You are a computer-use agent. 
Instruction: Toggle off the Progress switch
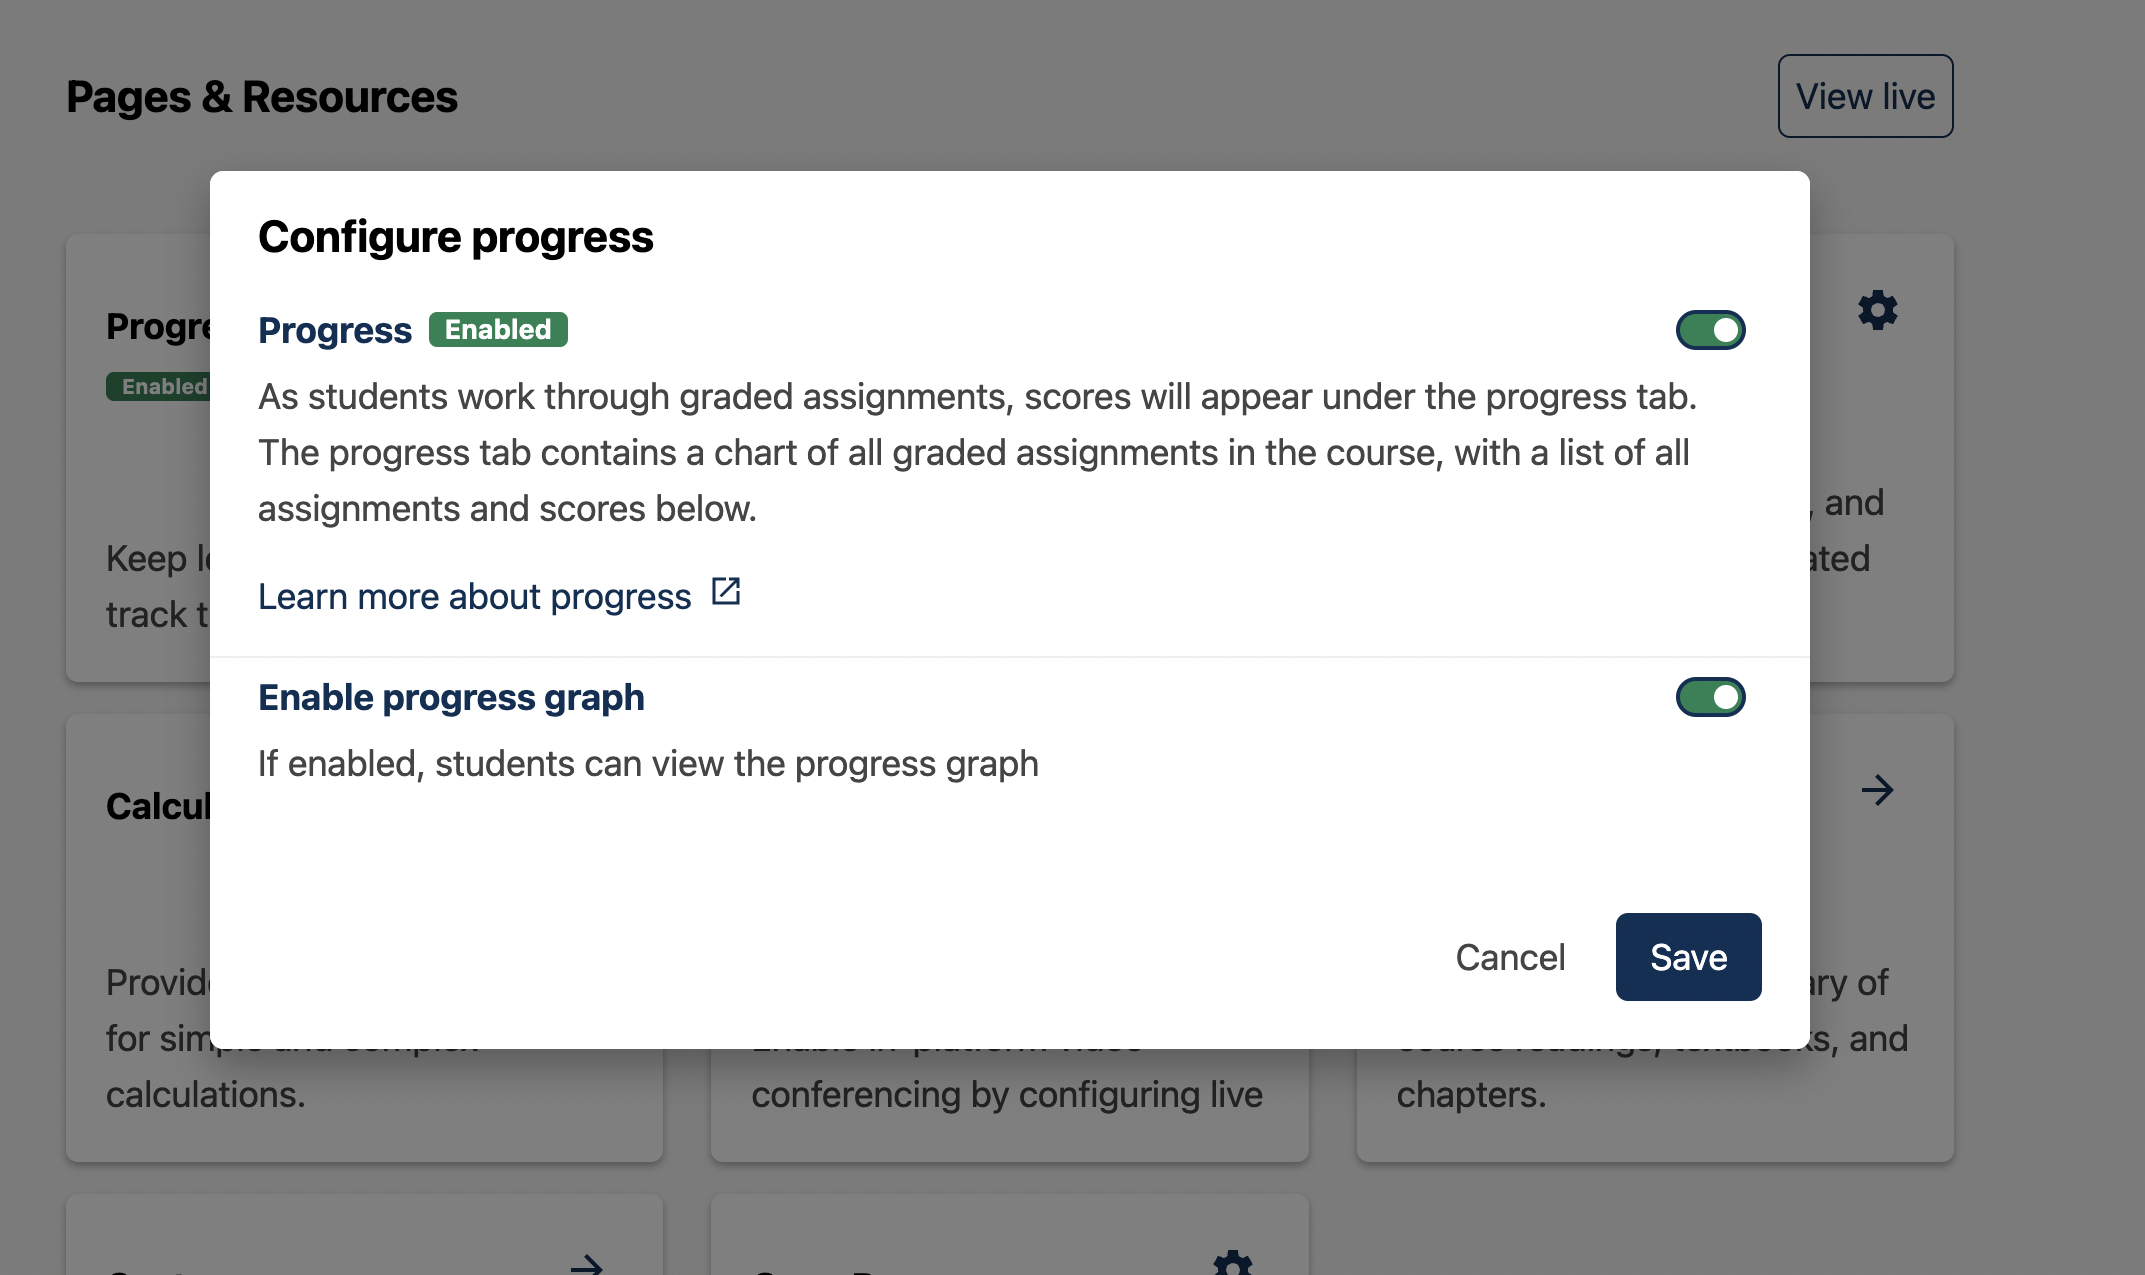tap(1710, 330)
